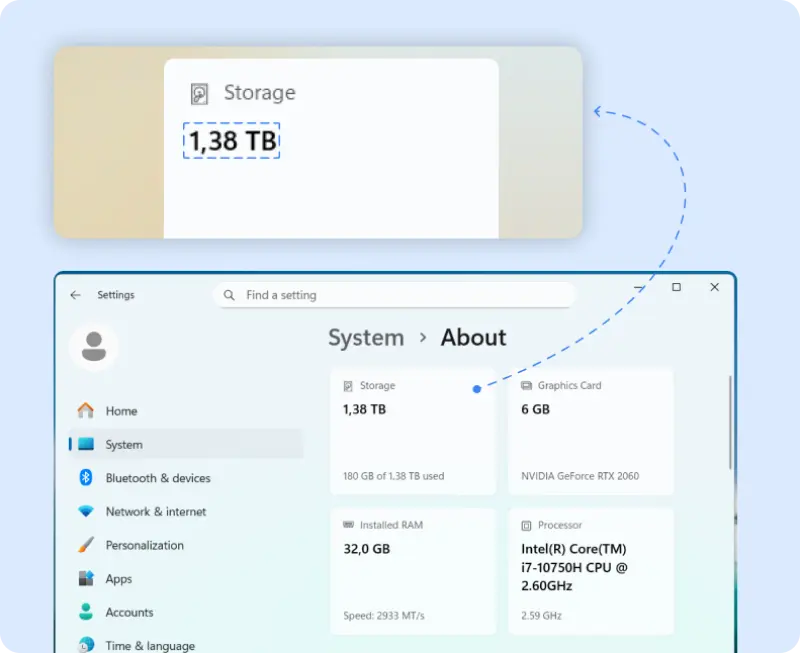Screen dimensions: 800x653
Task: Open the user profile avatar
Action: coord(94,347)
